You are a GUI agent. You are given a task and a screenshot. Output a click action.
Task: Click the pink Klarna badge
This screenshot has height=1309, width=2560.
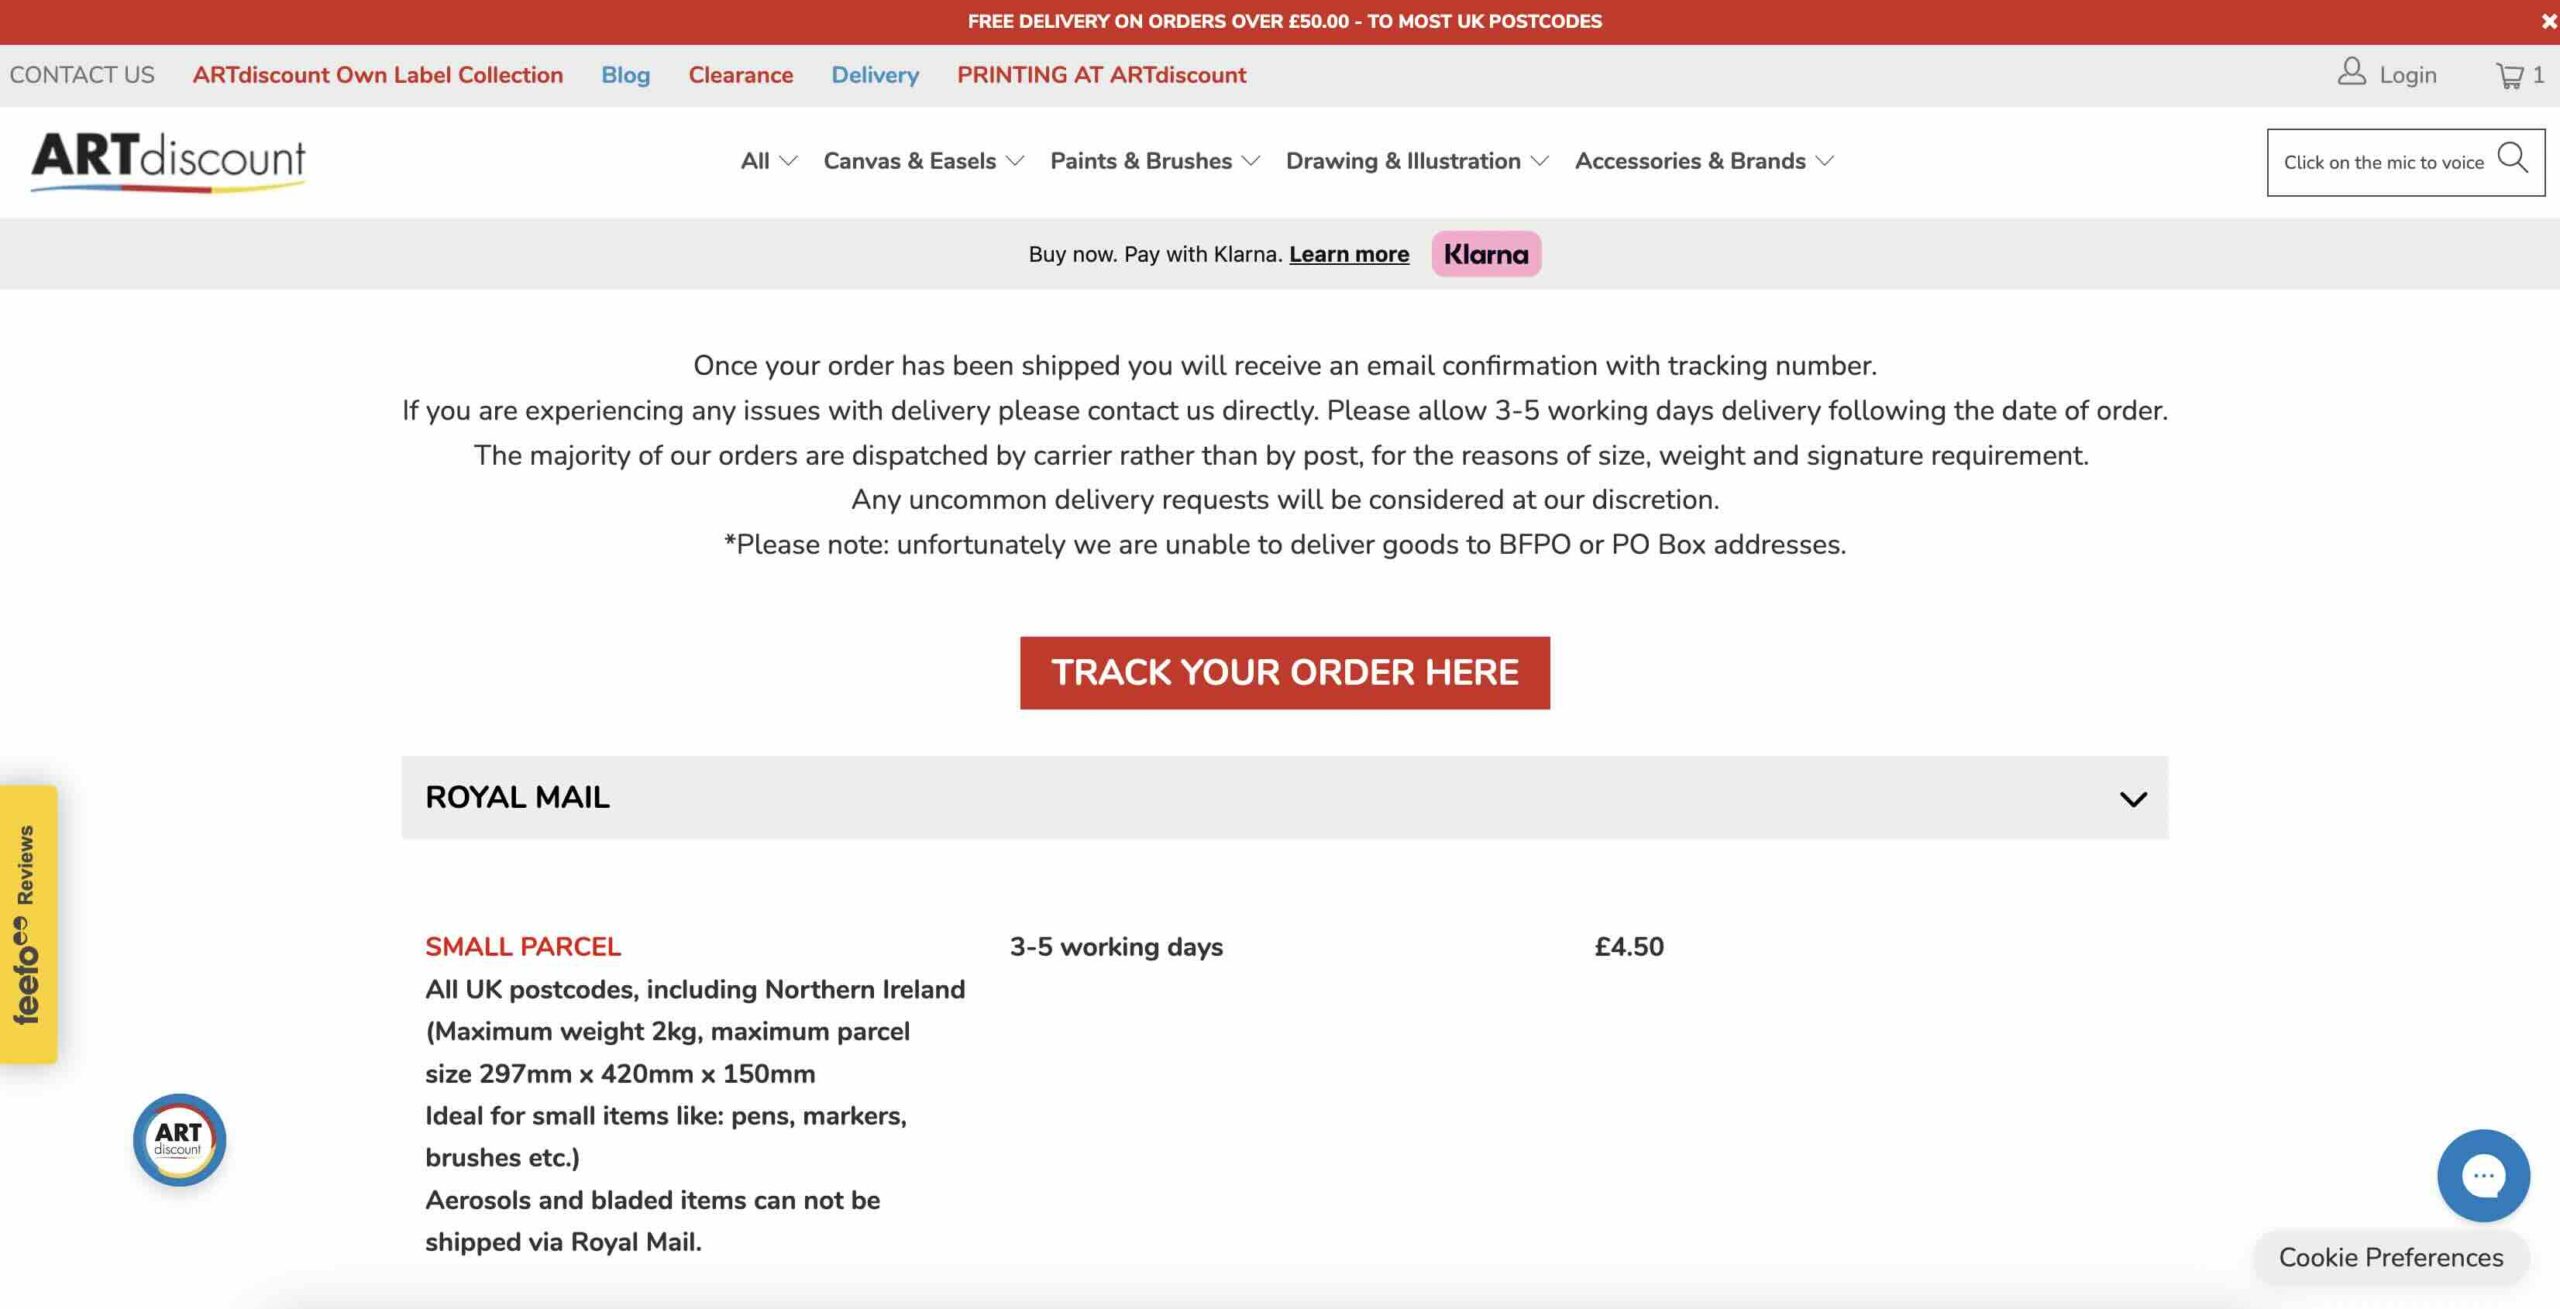[1485, 254]
